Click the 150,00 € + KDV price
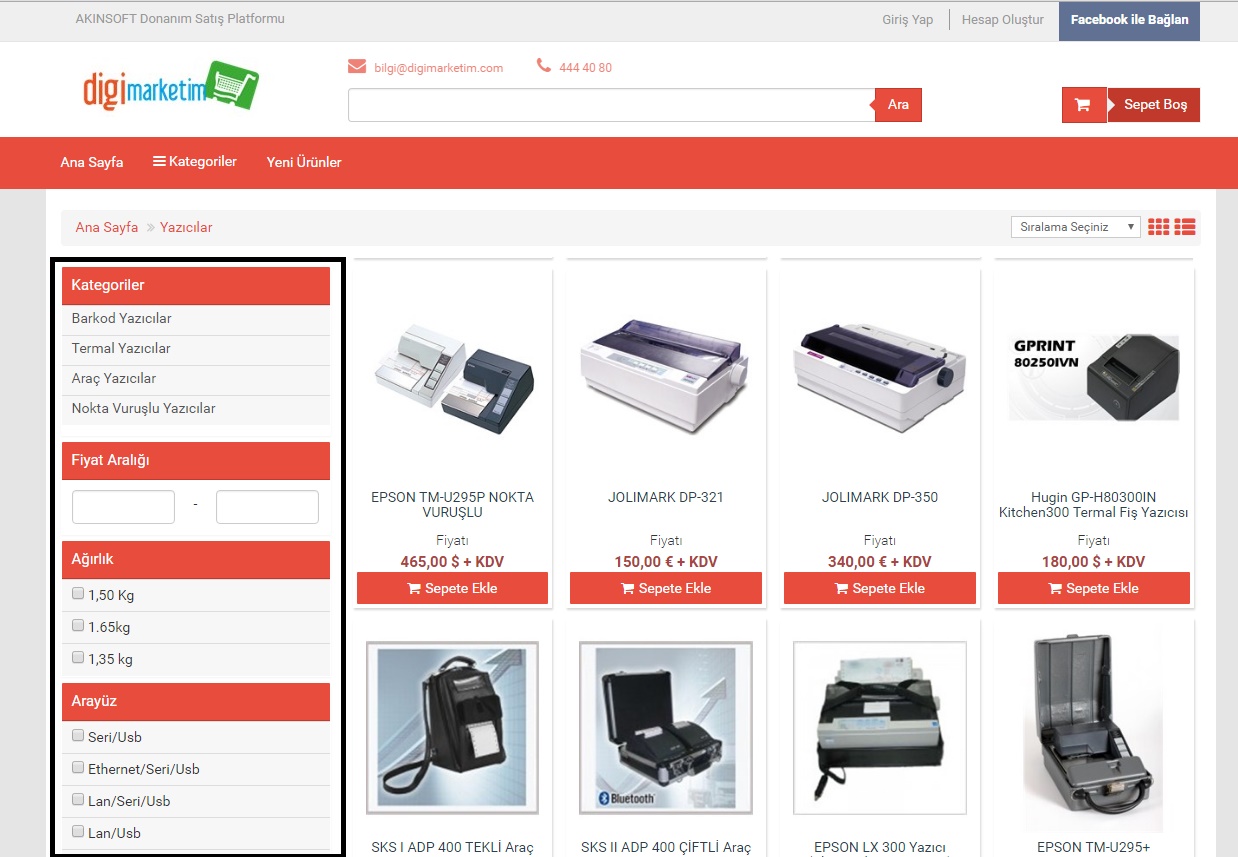 pos(666,562)
